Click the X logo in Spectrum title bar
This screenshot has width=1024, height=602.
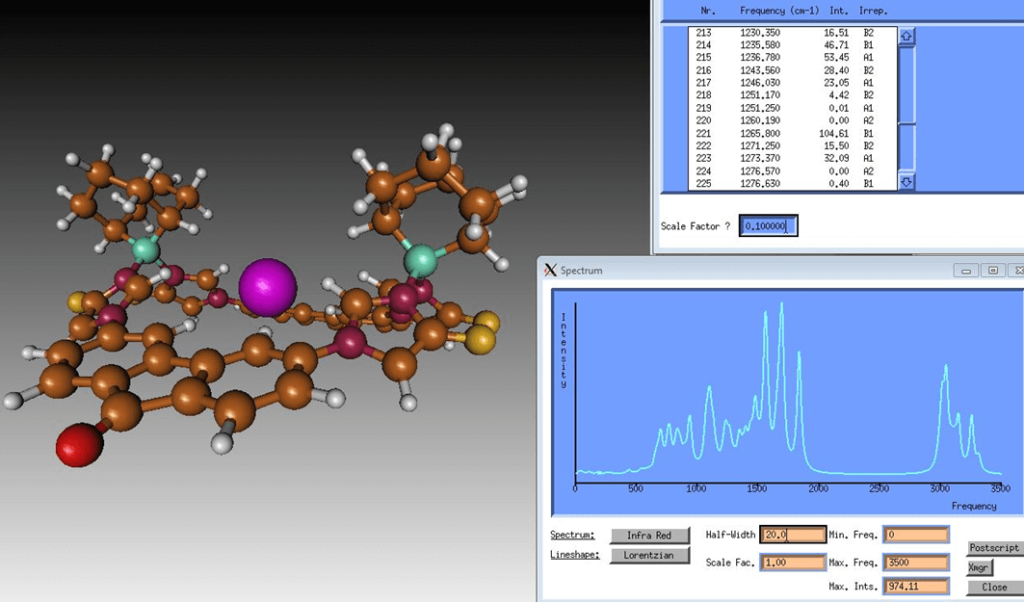[x=549, y=270]
